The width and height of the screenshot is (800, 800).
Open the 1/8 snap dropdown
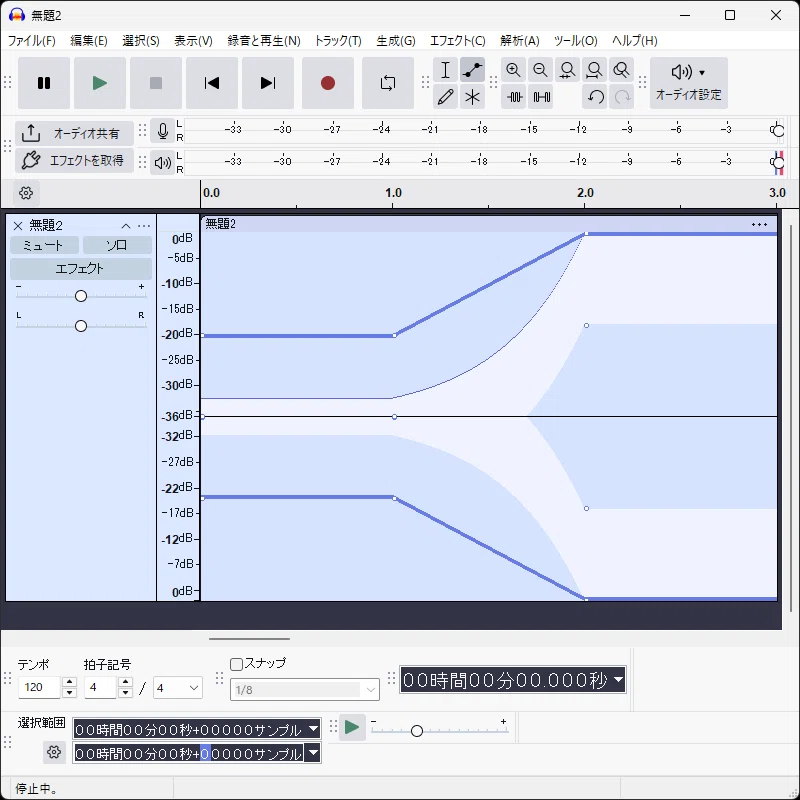click(x=305, y=690)
